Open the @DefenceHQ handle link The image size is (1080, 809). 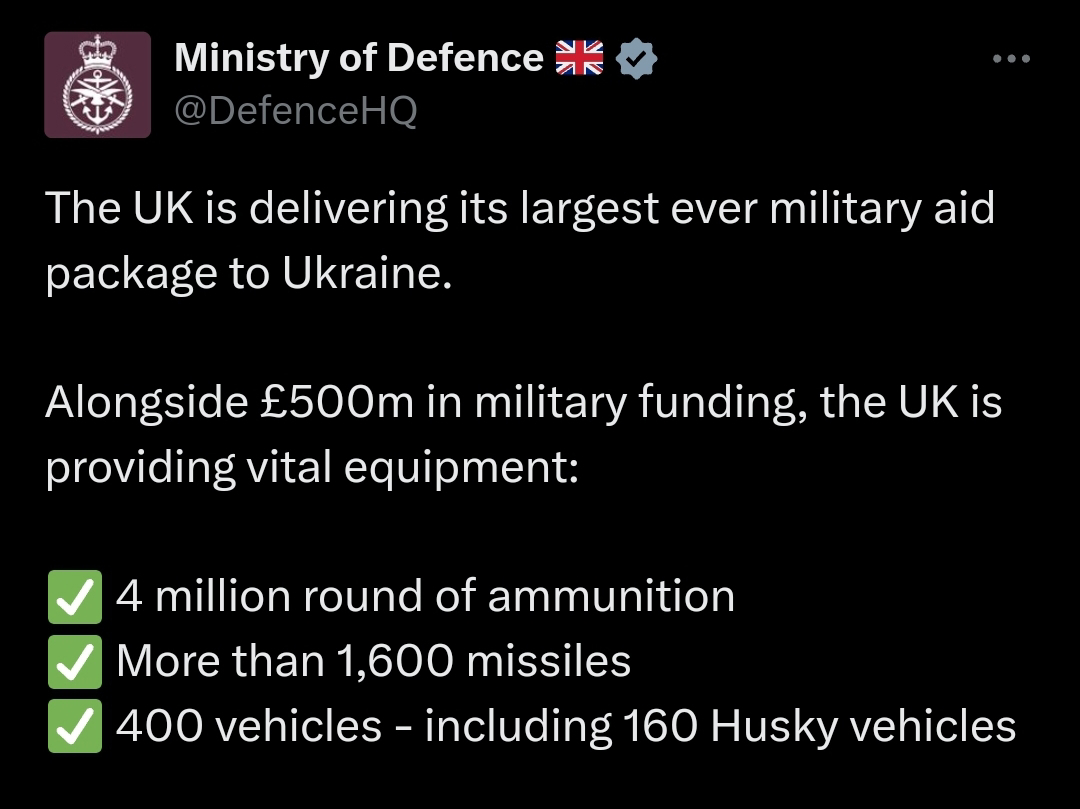(x=295, y=110)
